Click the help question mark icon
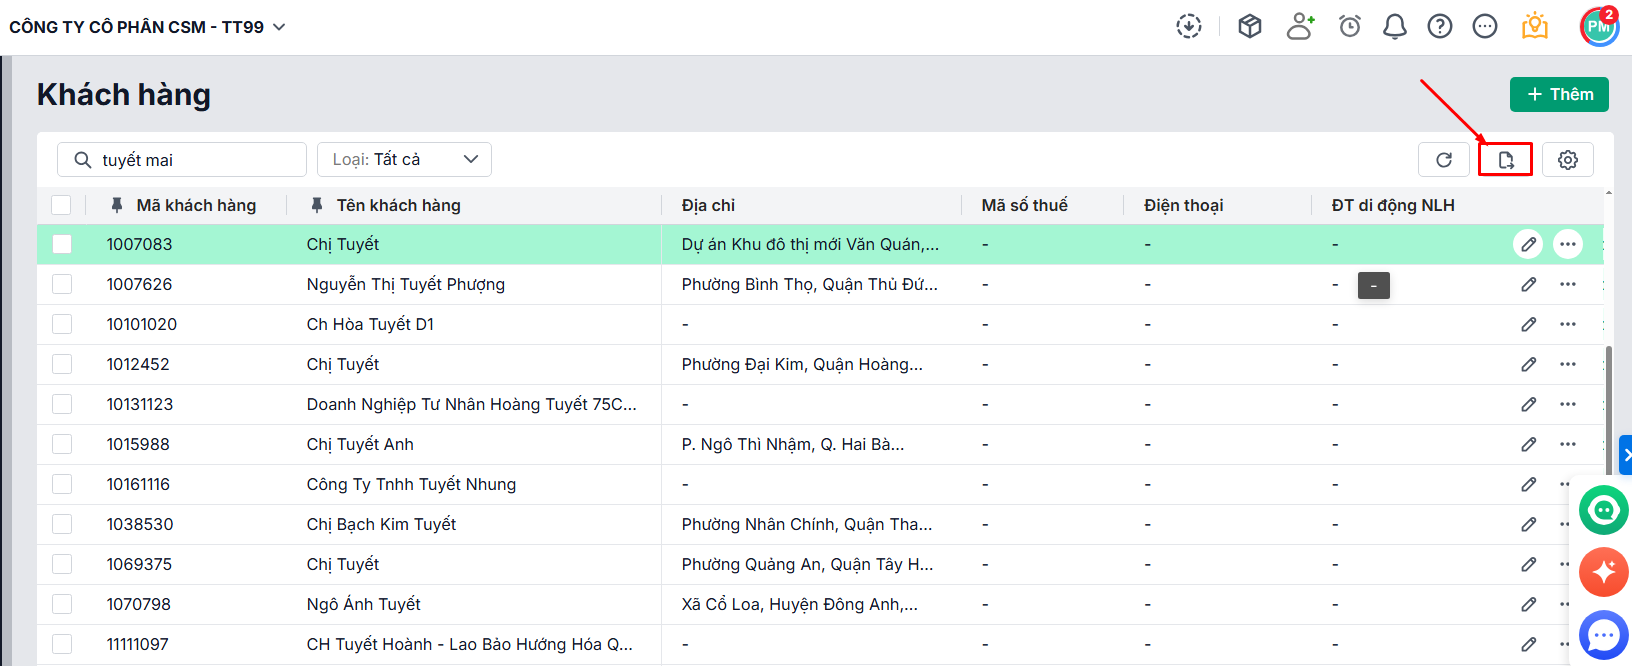 (1439, 27)
